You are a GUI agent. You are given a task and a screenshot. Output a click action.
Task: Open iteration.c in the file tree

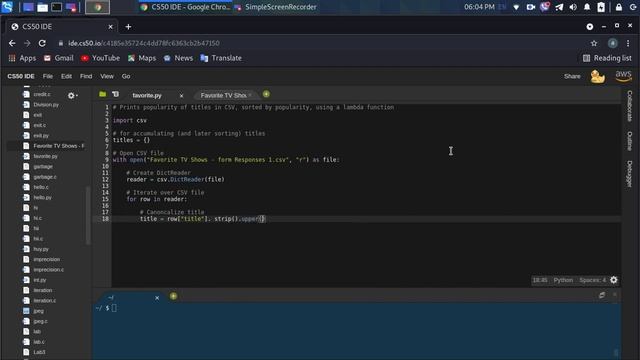coord(44,300)
